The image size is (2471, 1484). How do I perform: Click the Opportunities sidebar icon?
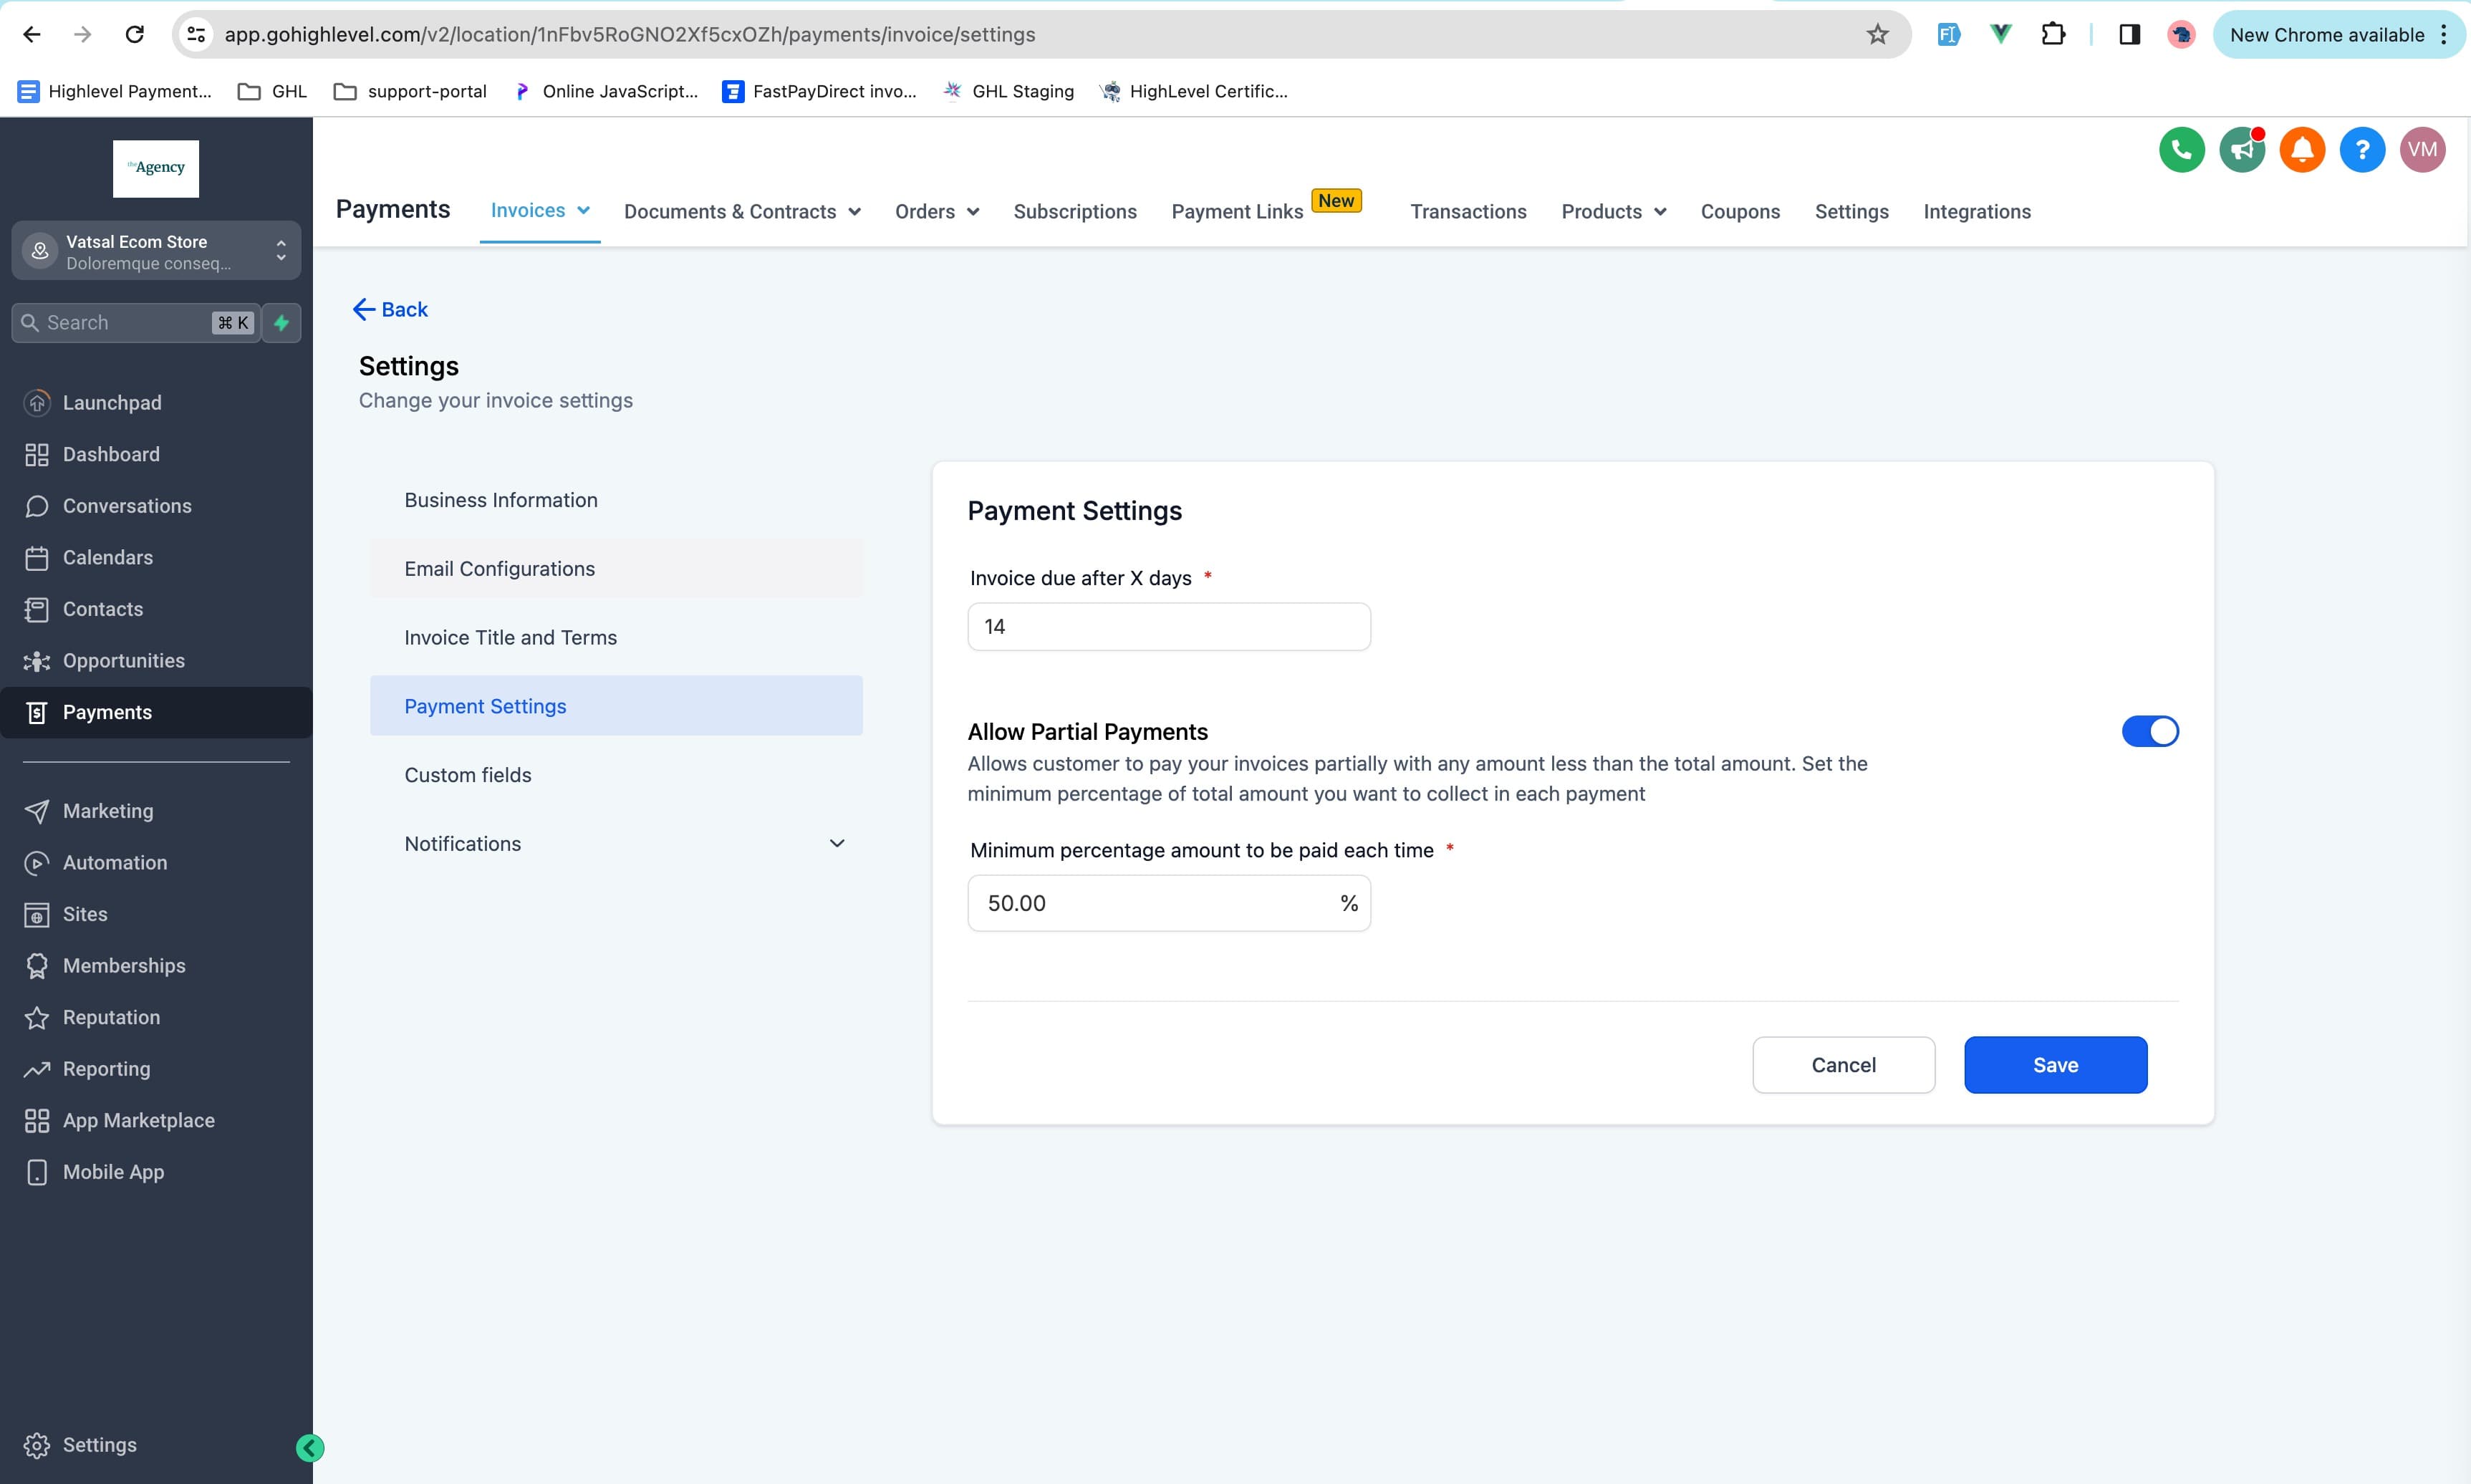37,661
